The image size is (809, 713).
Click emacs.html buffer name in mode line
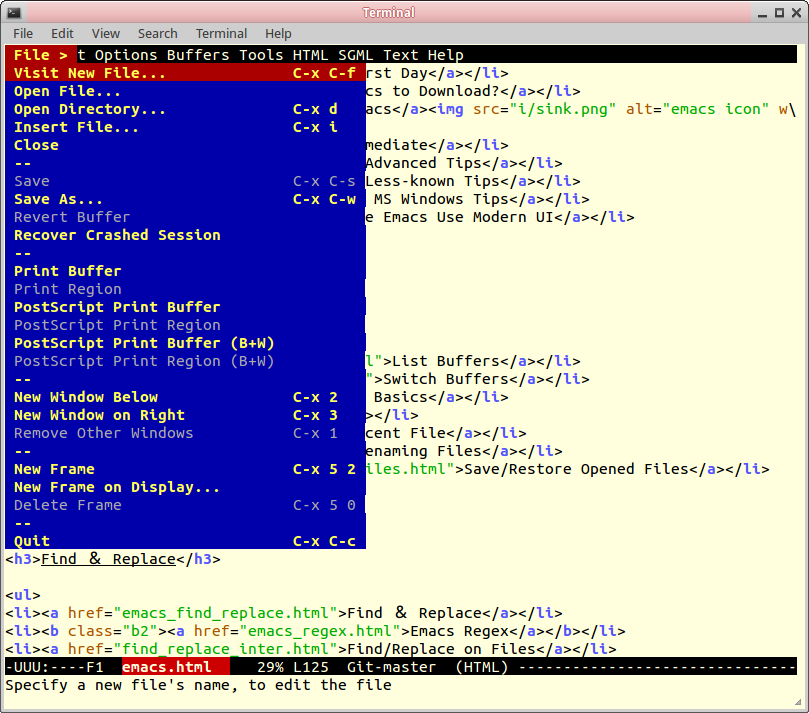pos(167,667)
